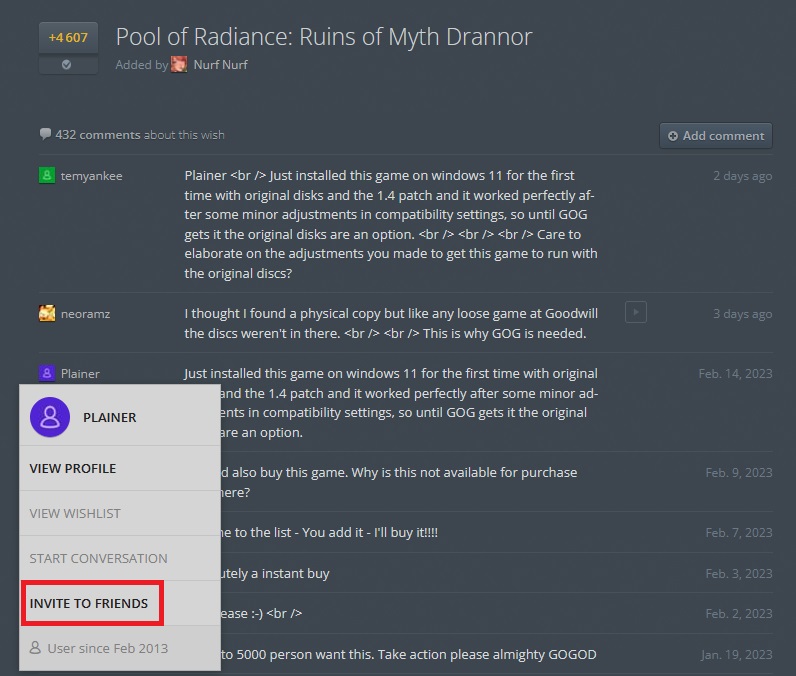Click the comment about 5000 person want this
The width and height of the screenshot is (796, 676).
[x=409, y=655]
